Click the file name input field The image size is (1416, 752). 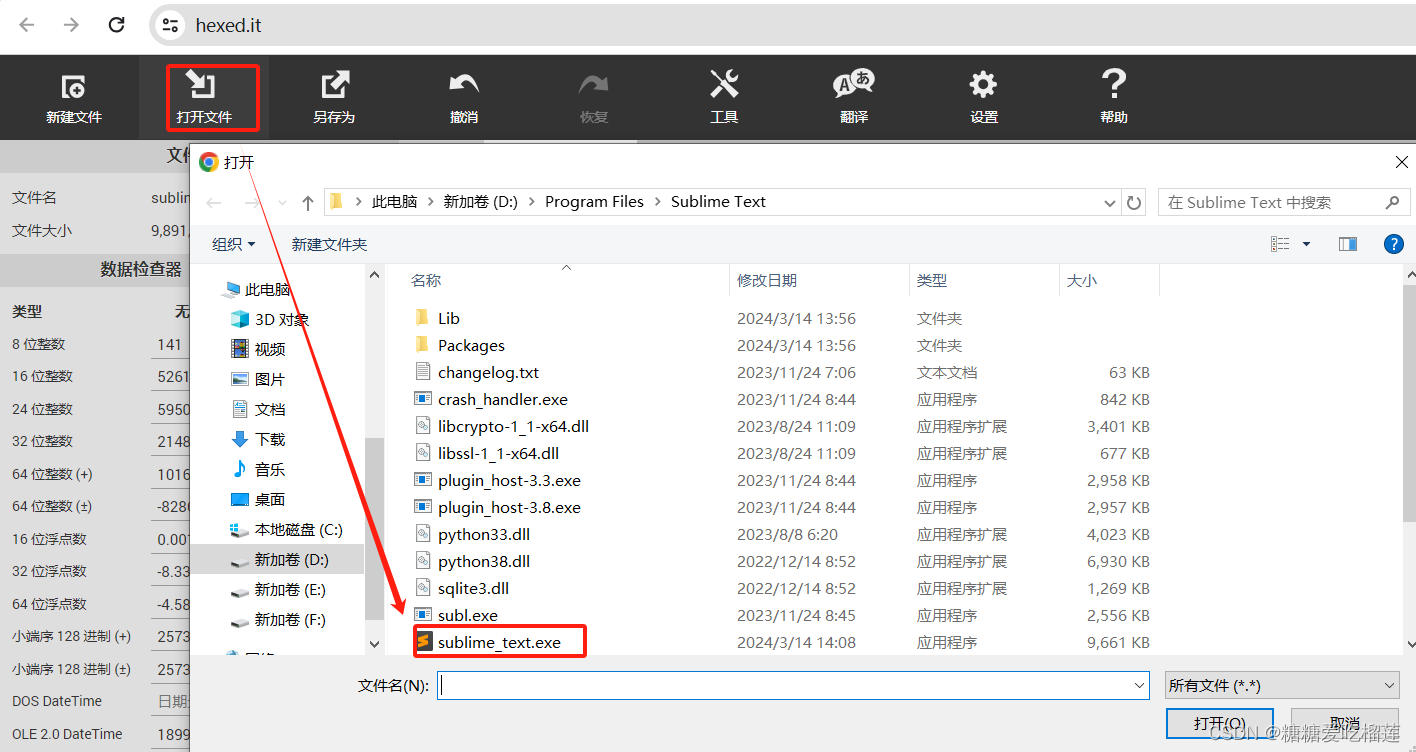pos(784,686)
